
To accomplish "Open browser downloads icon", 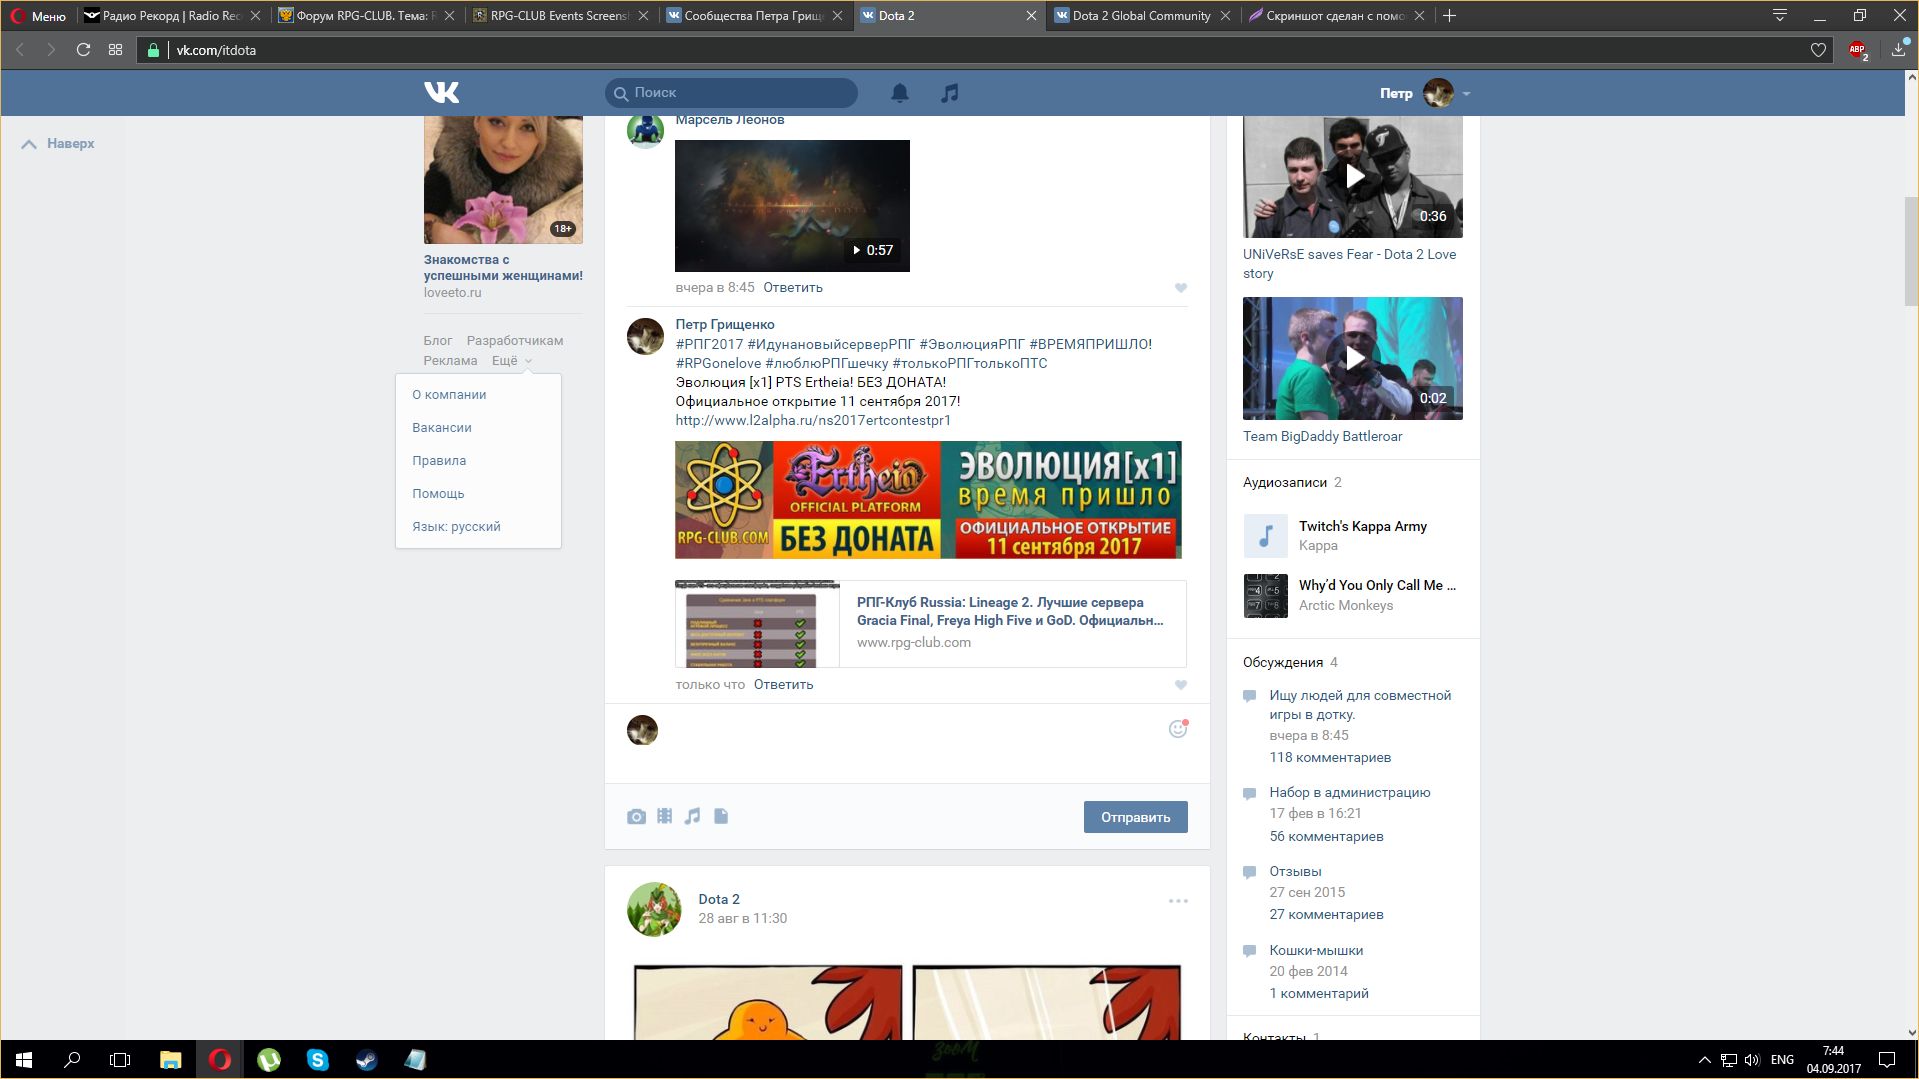I will 1898,50.
